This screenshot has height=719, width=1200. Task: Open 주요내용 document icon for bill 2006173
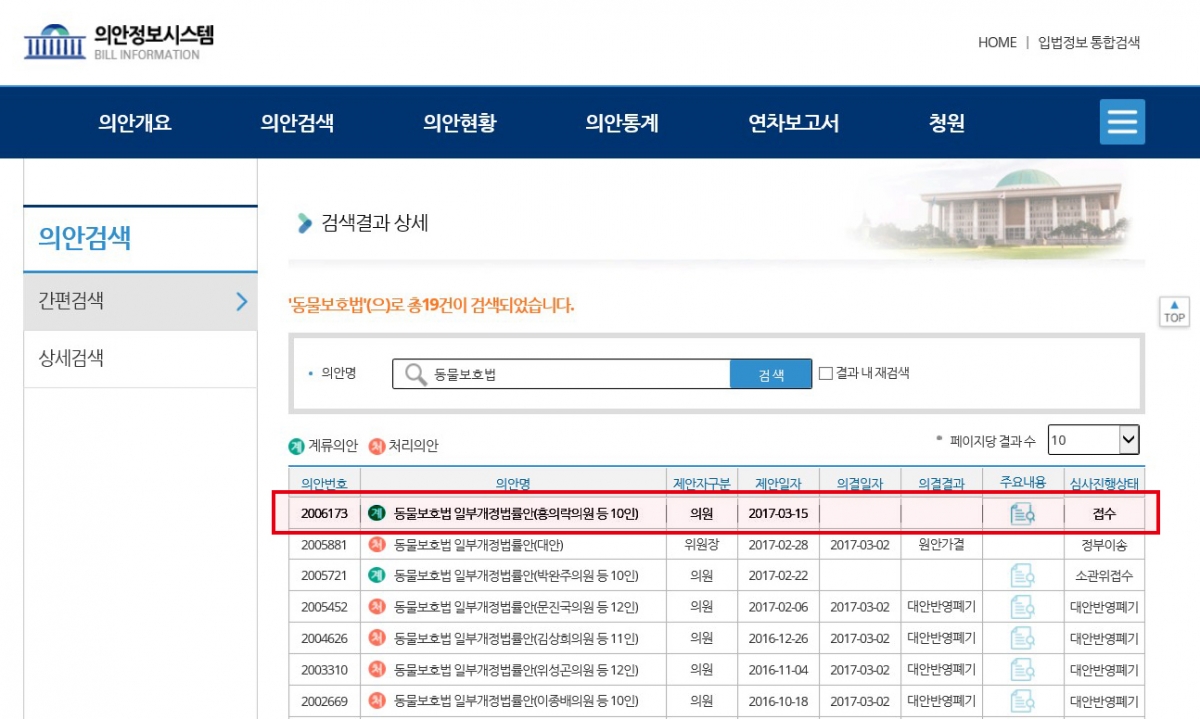coord(1022,514)
